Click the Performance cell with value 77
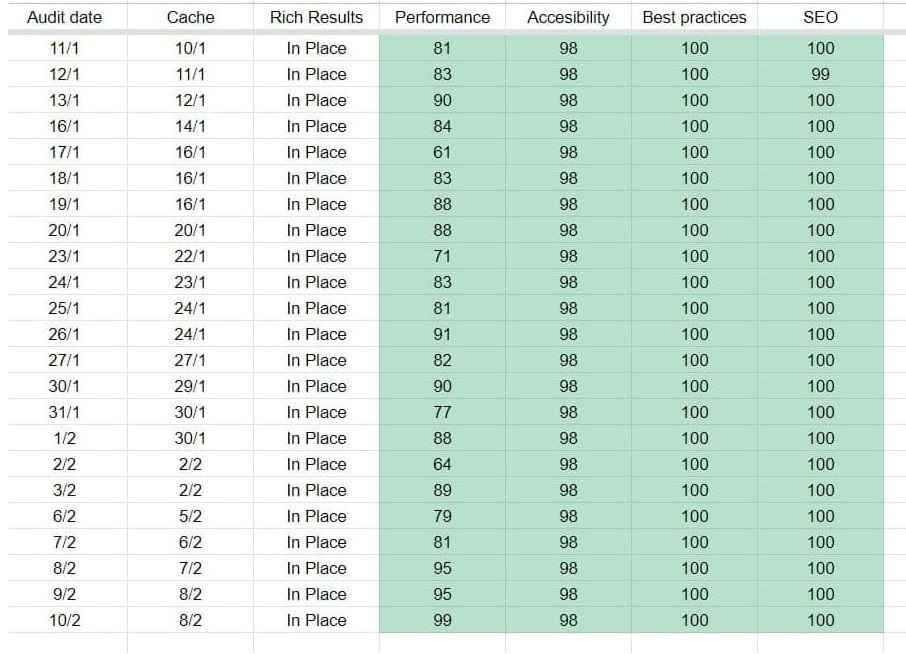The image size is (906, 654). (x=442, y=412)
